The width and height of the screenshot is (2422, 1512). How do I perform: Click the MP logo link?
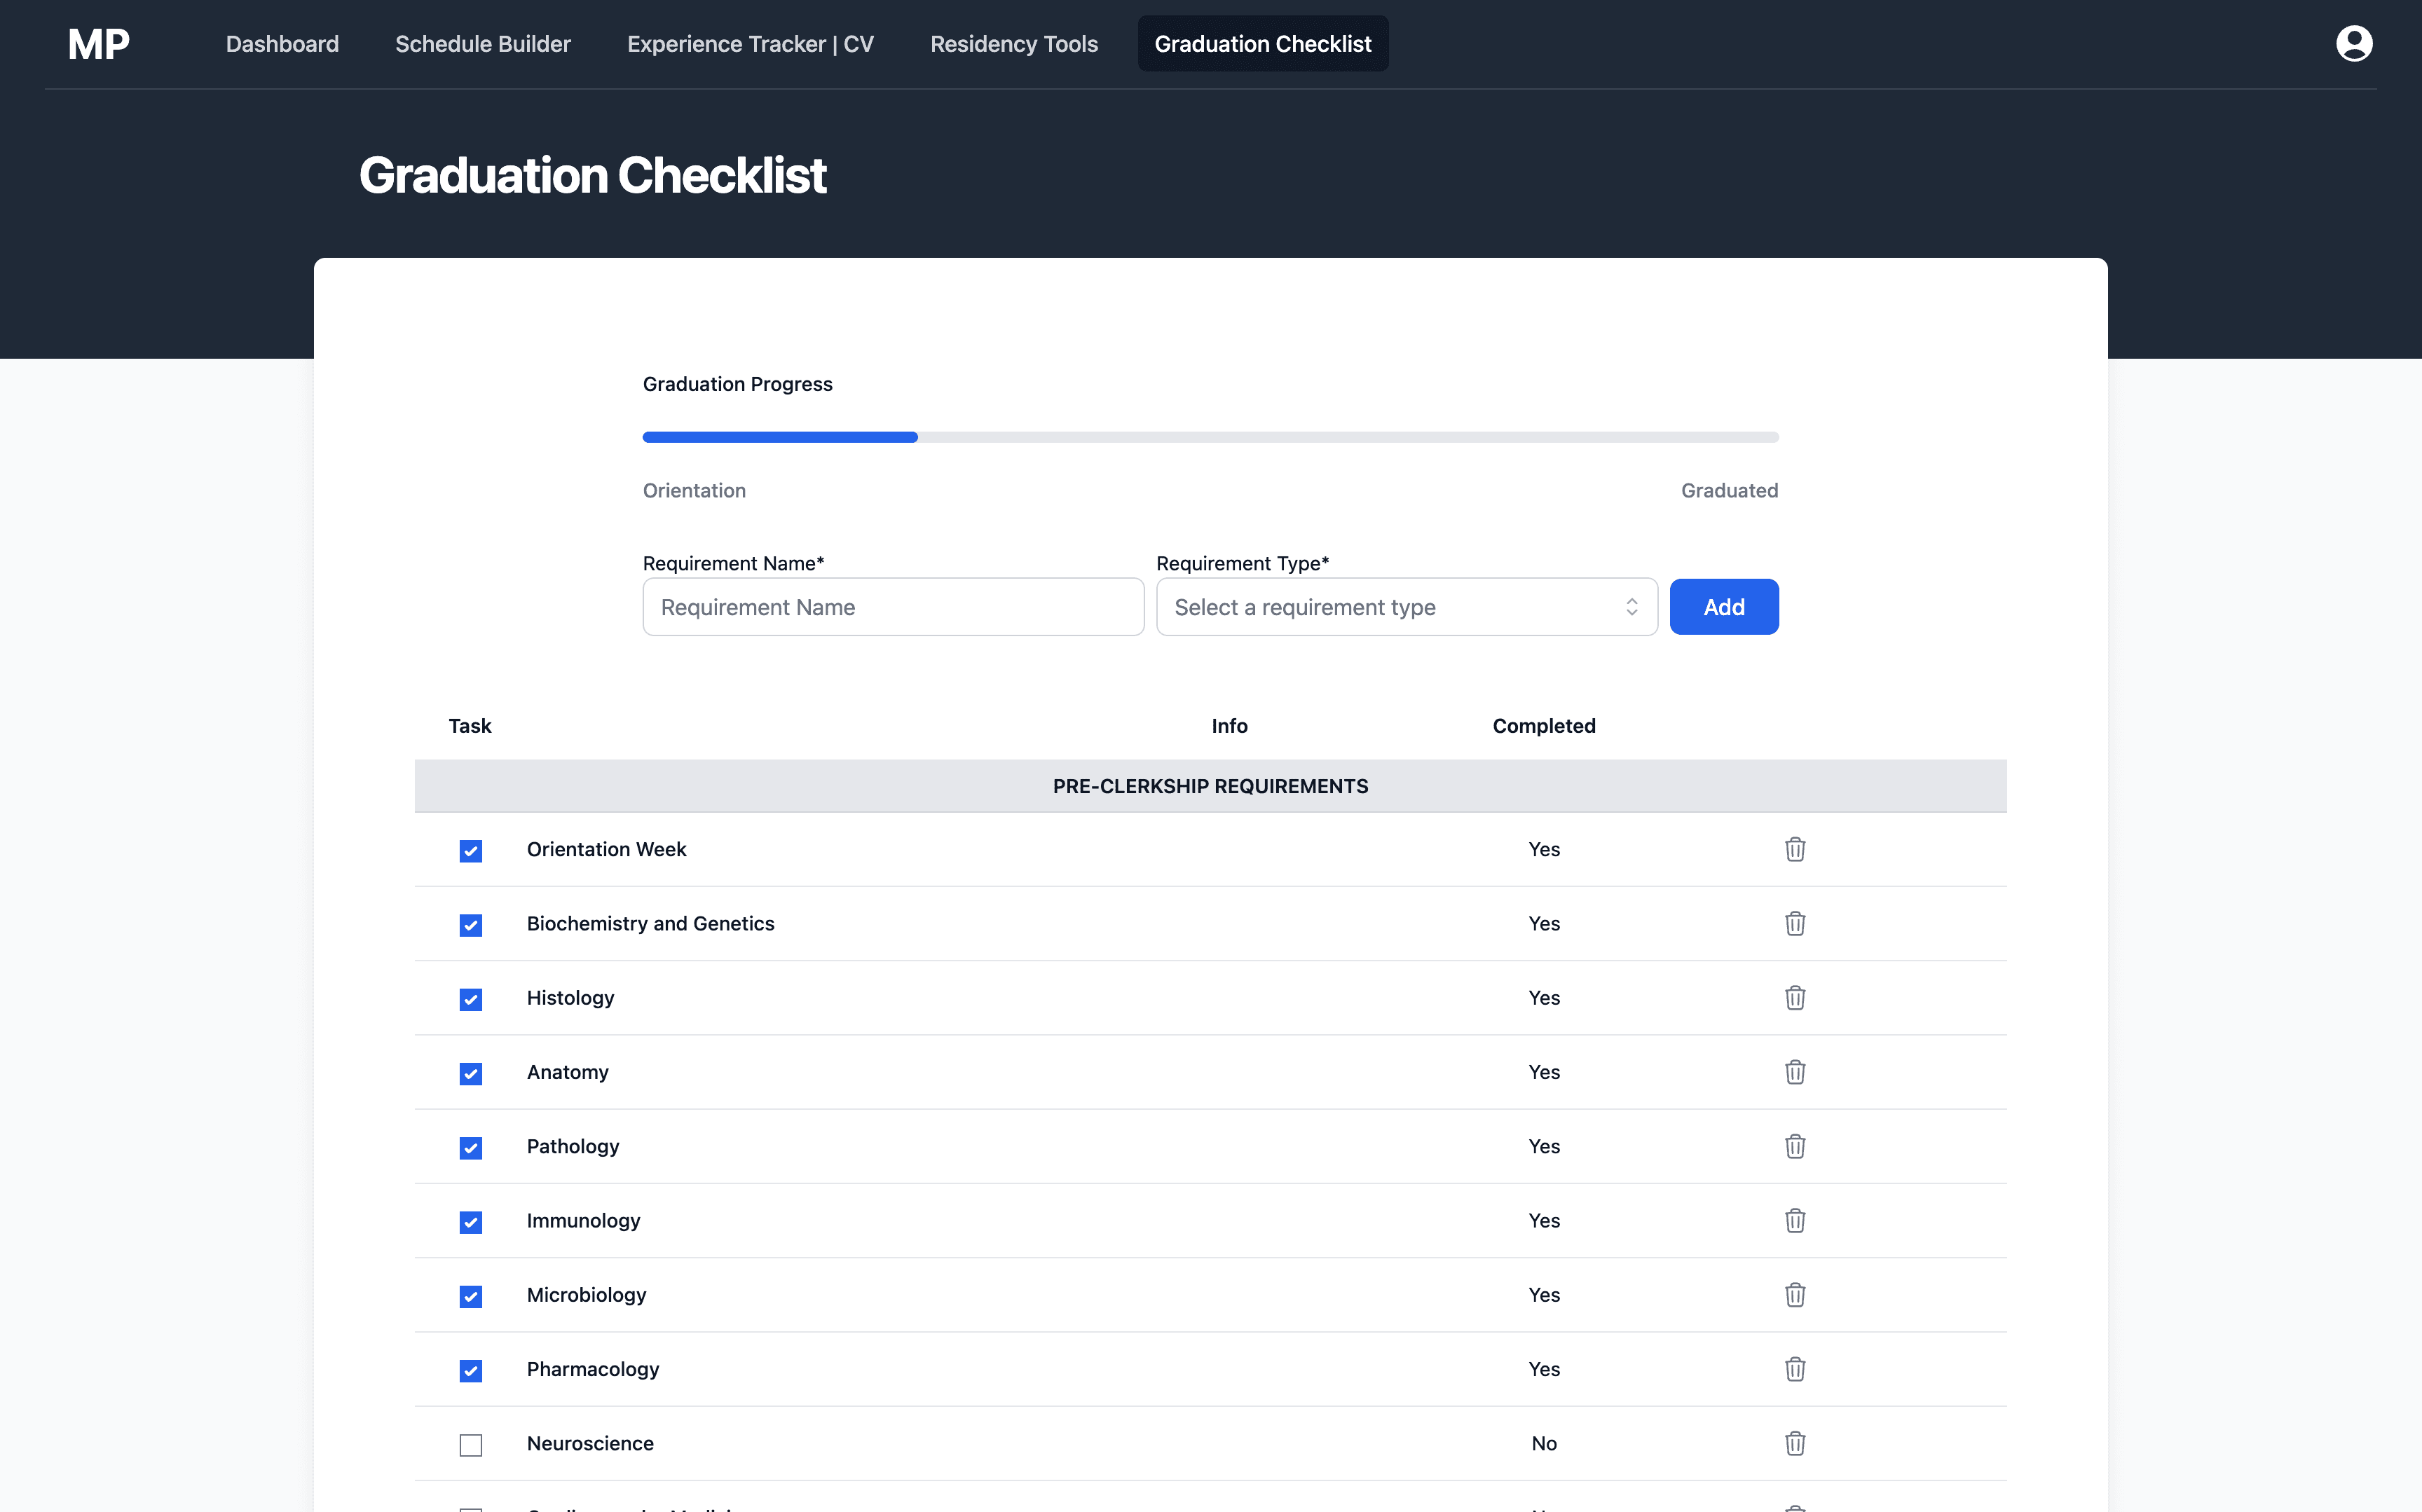click(x=98, y=44)
